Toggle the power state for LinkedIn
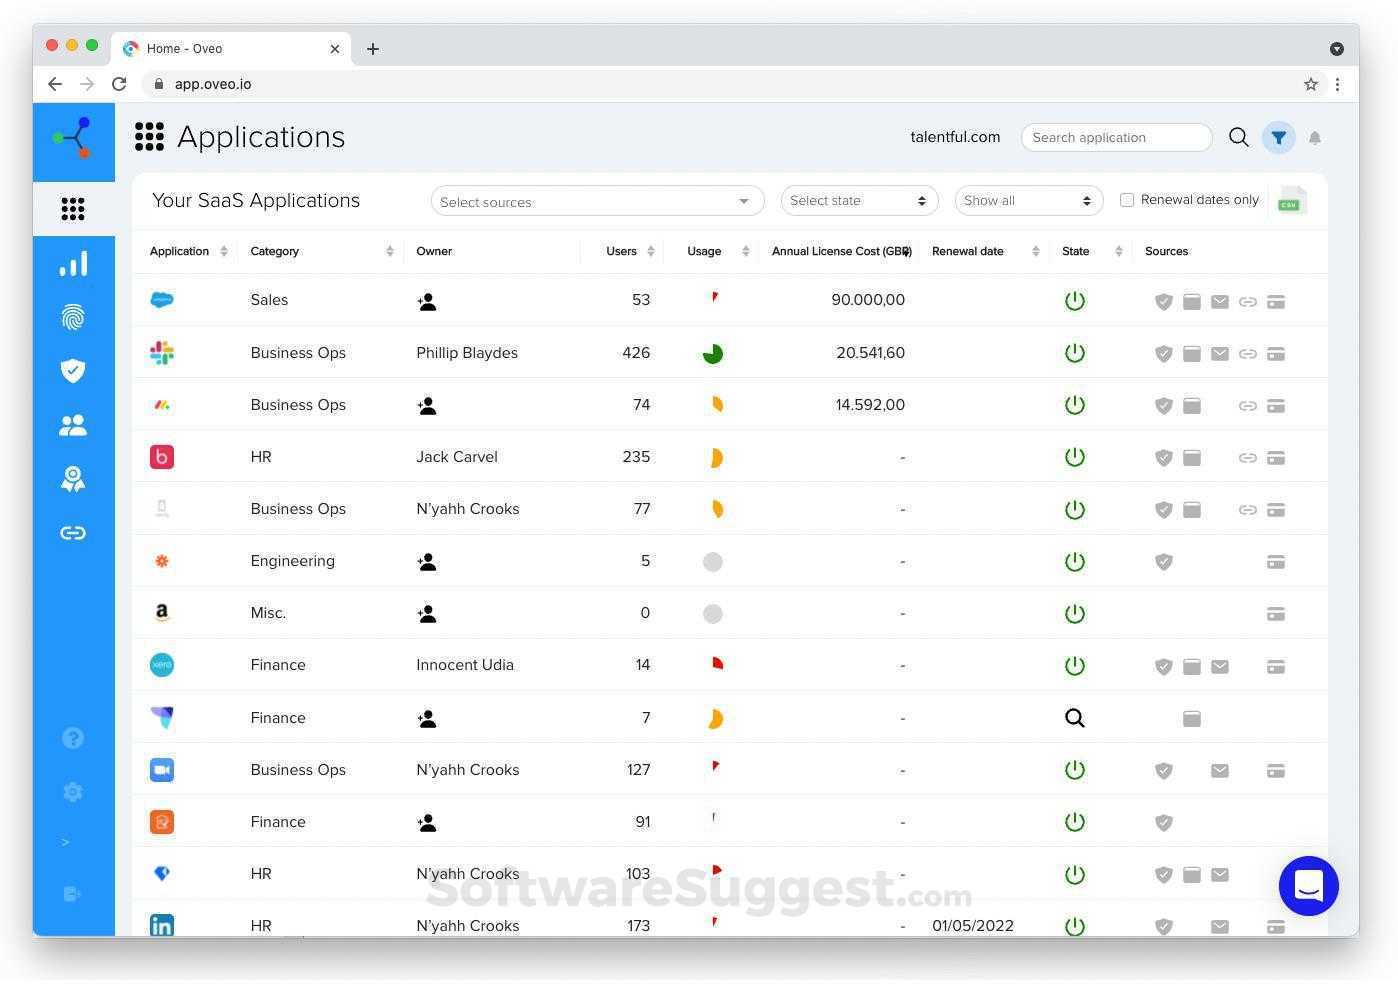 click(x=1075, y=926)
